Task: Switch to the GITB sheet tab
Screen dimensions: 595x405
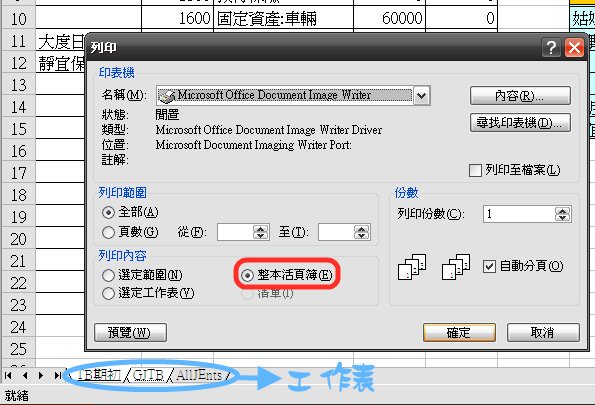Action: coord(148,375)
